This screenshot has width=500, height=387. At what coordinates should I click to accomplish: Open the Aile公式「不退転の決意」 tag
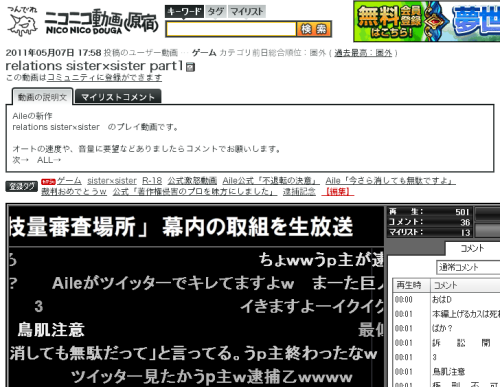[x=271, y=181]
